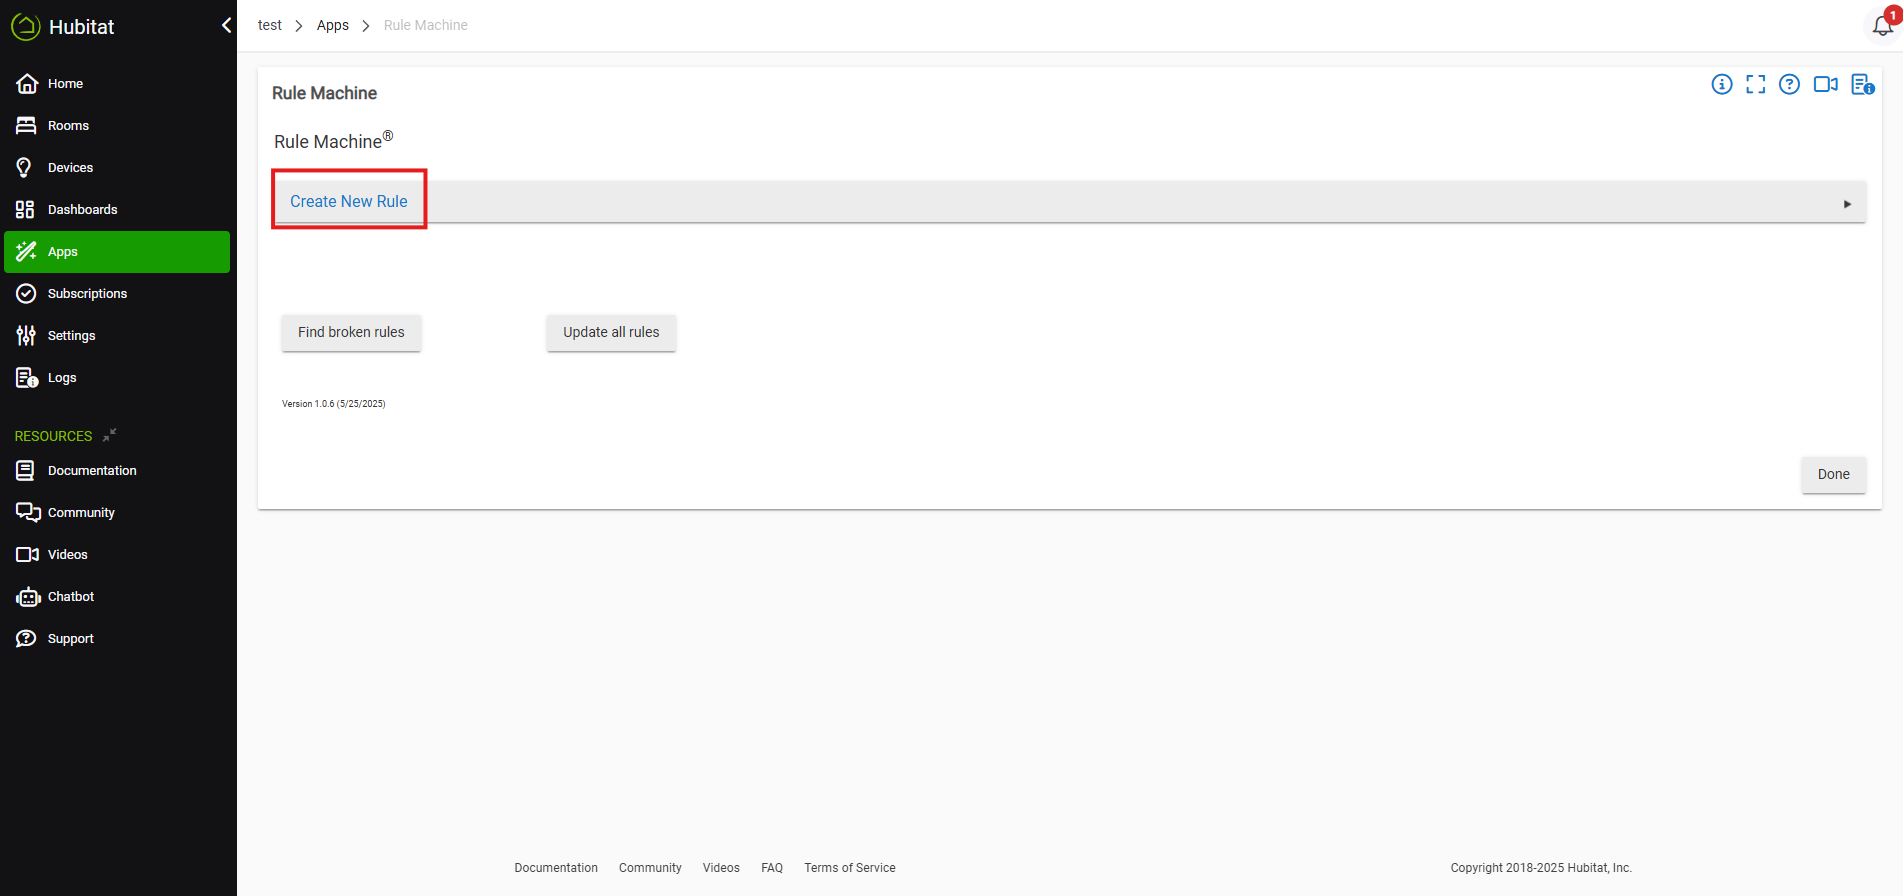This screenshot has width=1903, height=896.
Task: Collapse the sidebar with the chevron
Action: tap(226, 25)
